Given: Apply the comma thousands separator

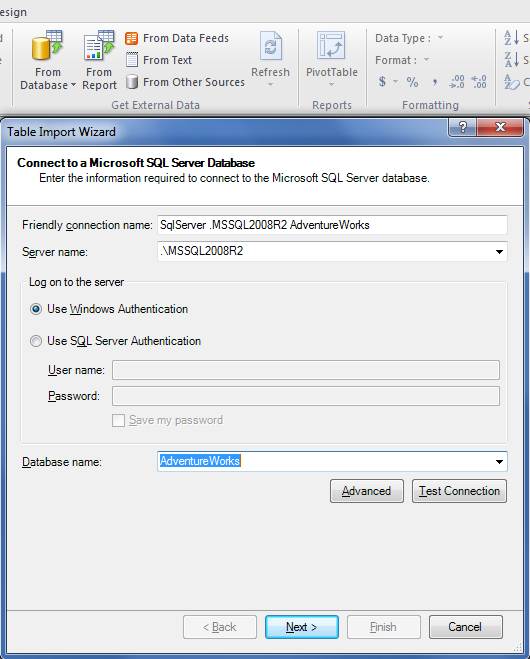Looking at the screenshot, I should coord(435,82).
